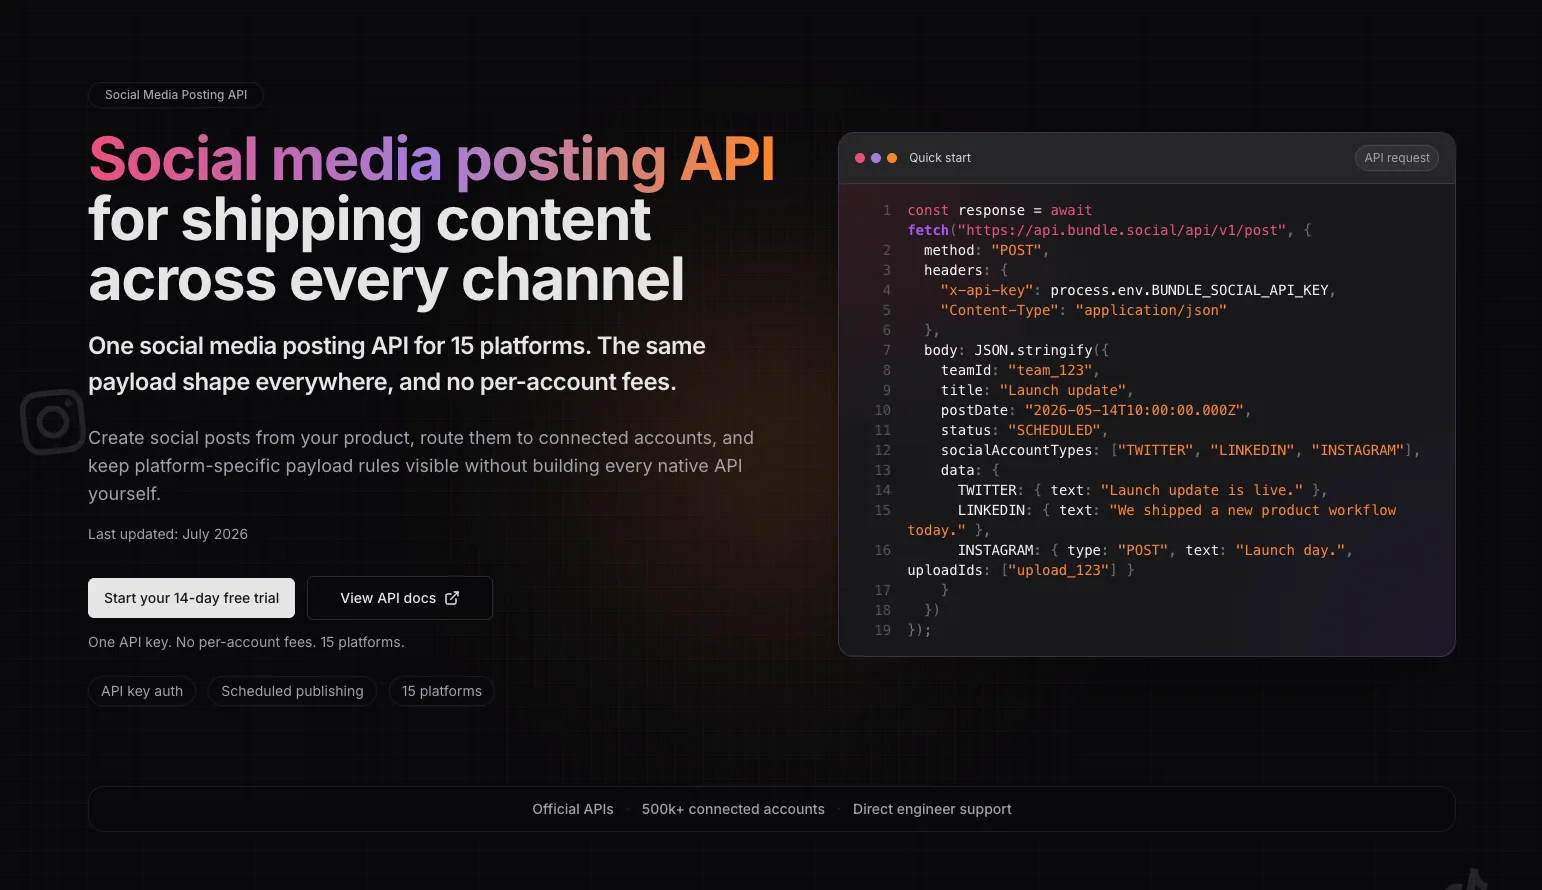
Task: Click the "team_123" teamId value
Action: pos(1050,370)
